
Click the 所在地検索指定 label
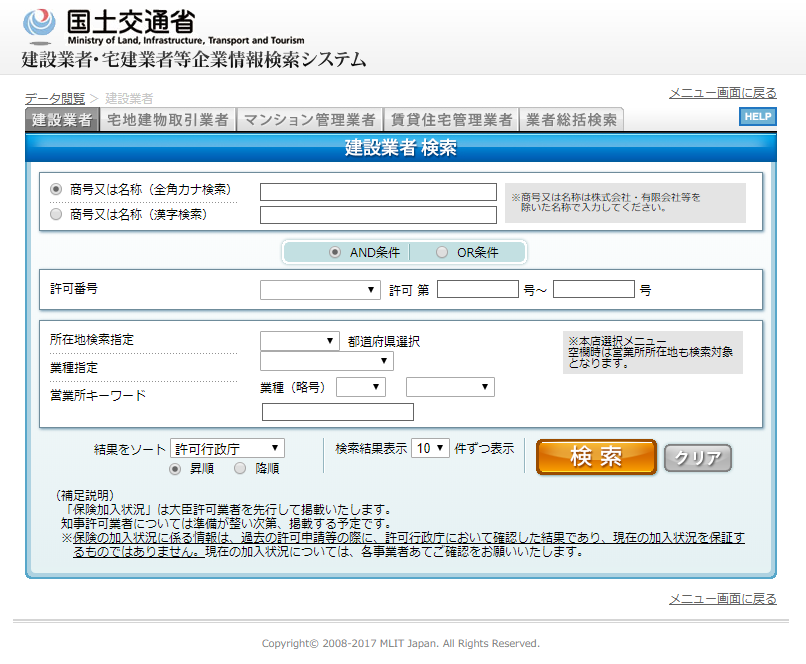tap(92, 339)
